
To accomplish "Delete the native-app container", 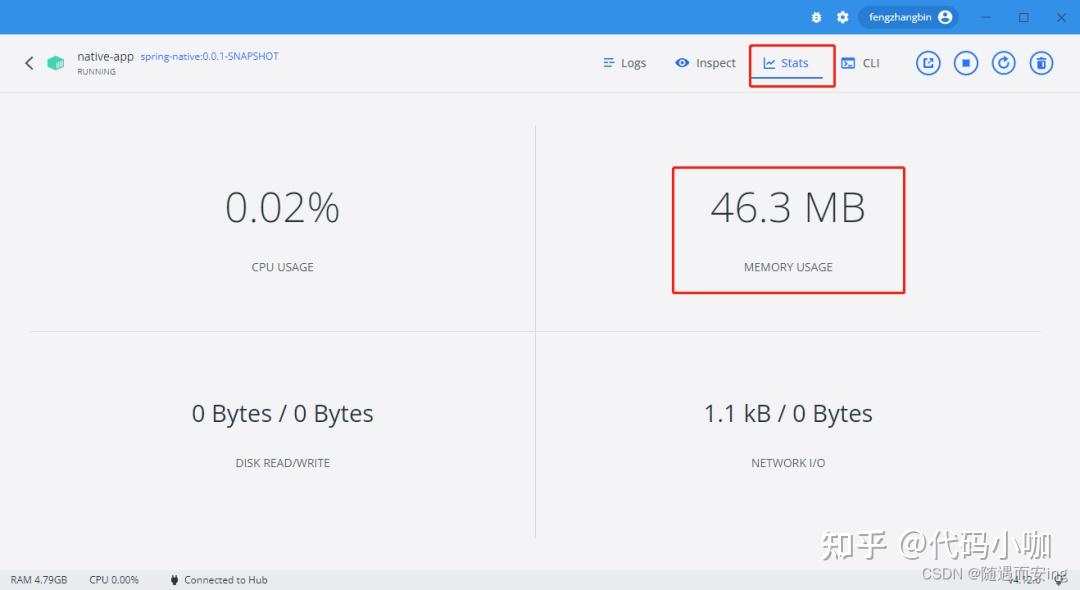I will [x=1041, y=62].
